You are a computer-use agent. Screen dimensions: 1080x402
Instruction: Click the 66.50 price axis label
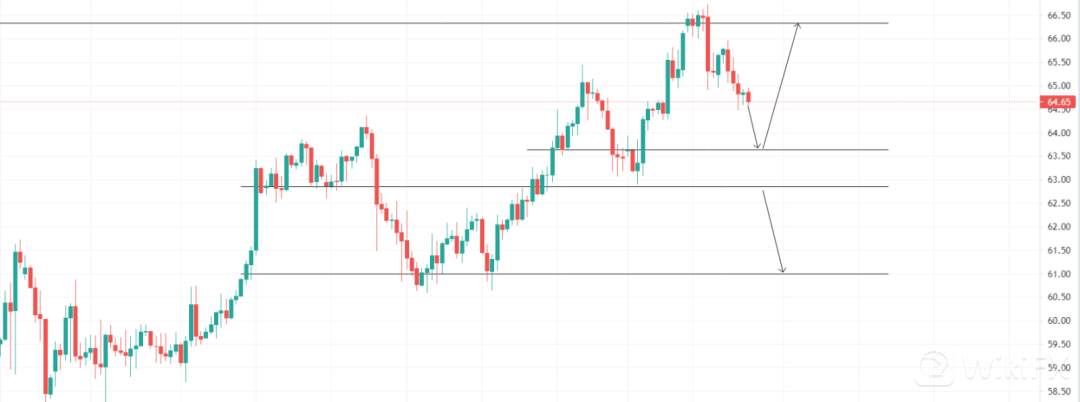[x=1060, y=15]
